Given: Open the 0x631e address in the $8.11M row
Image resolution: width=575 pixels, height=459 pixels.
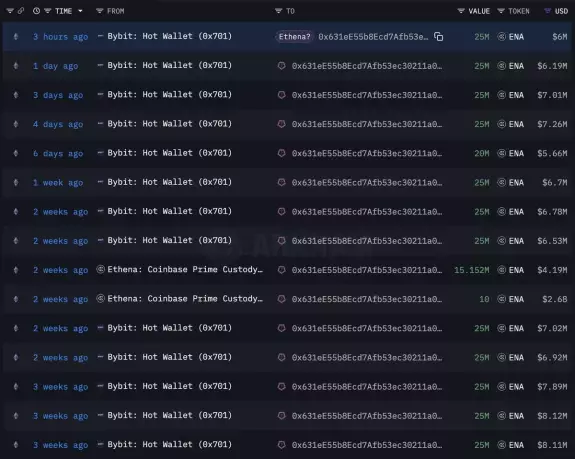Looking at the screenshot, I should [x=367, y=445].
